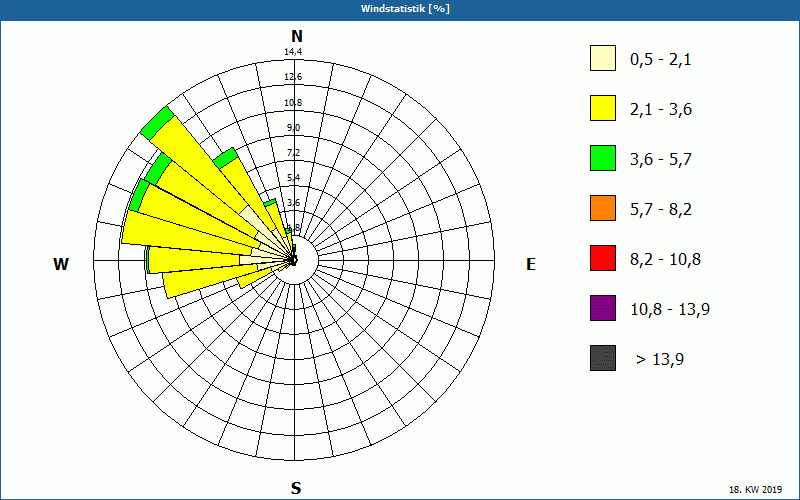The width and height of the screenshot is (800, 500).
Task: Click the 10,8 axis value
Action: coord(293,103)
